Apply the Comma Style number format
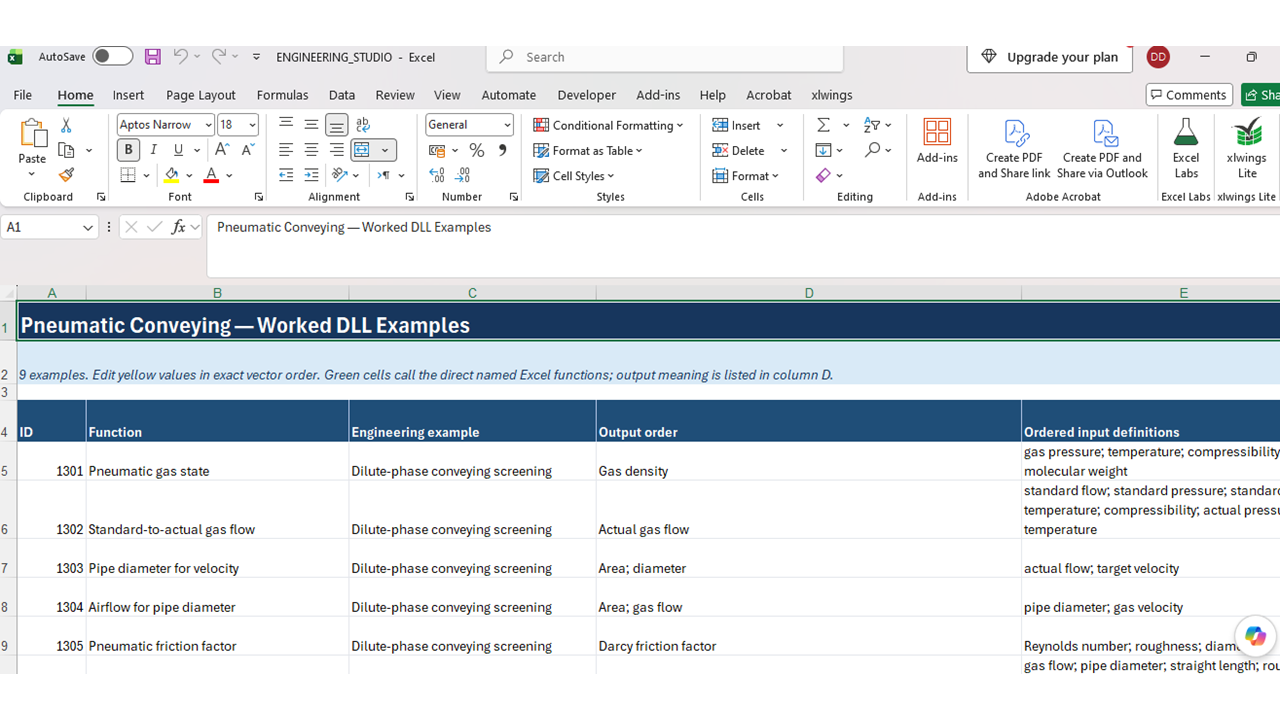This screenshot has width=1280, height=720. tap(502, 150)
